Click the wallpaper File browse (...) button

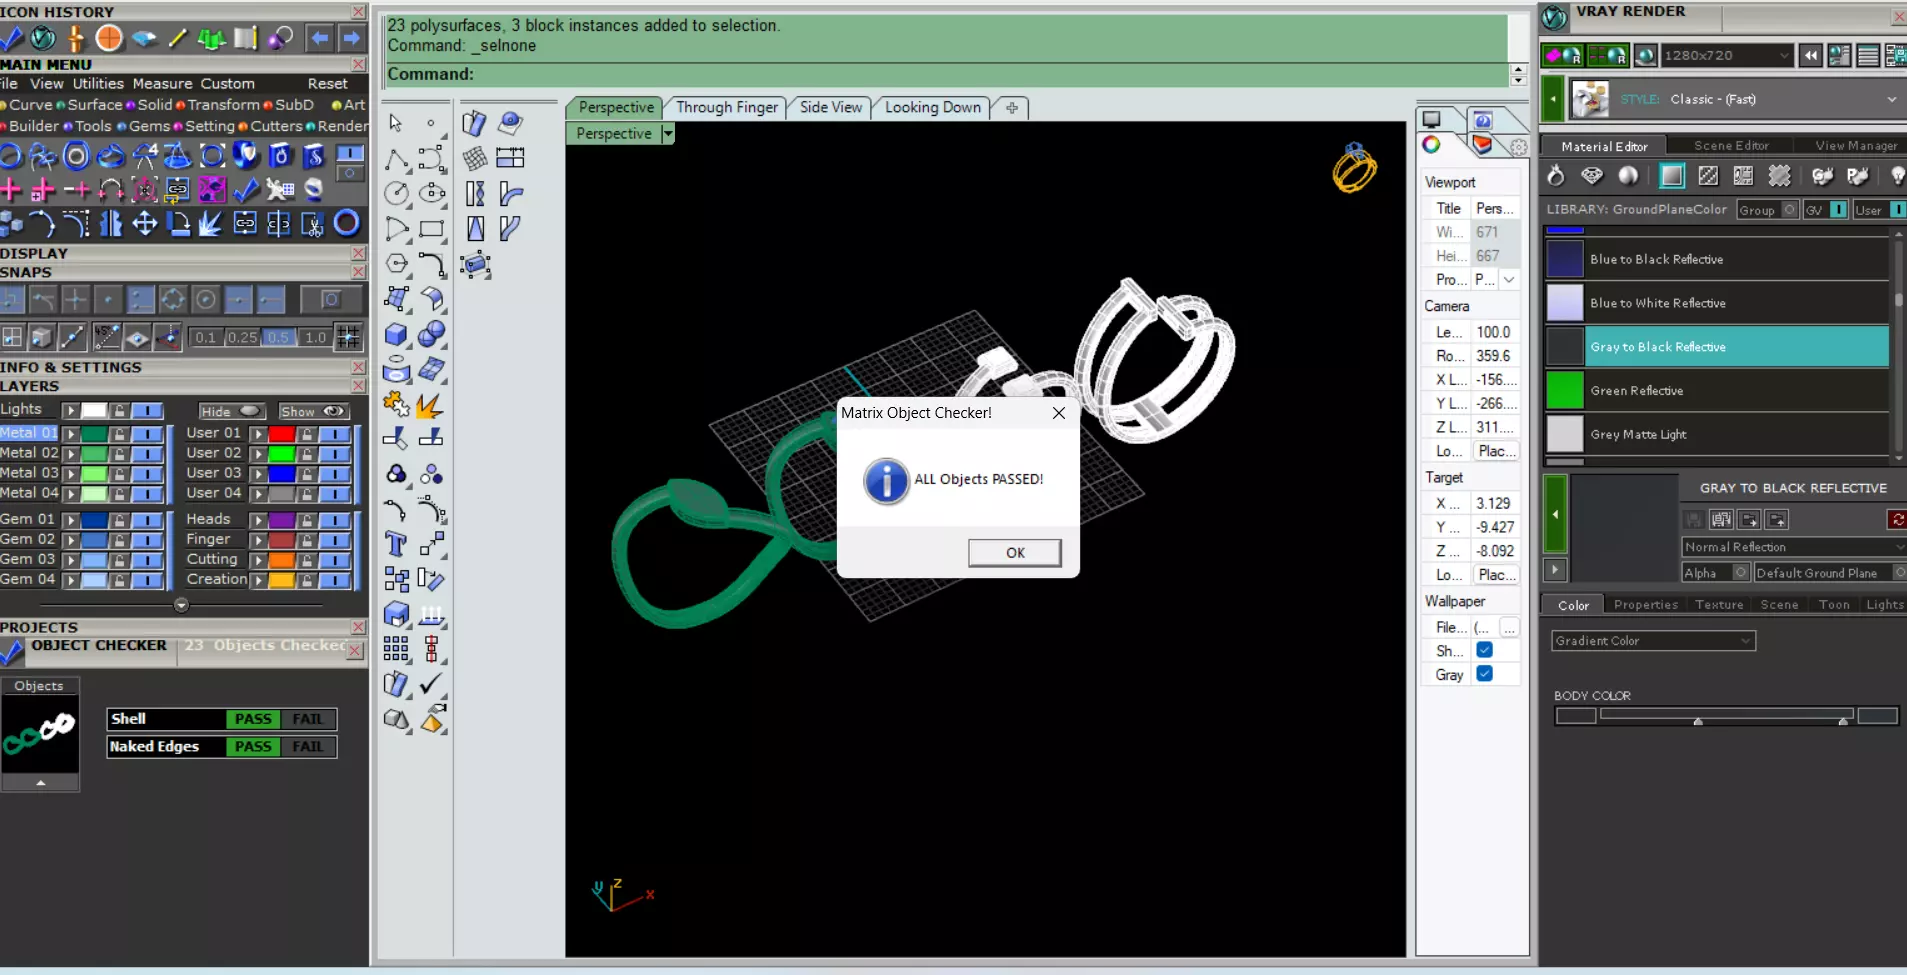pos(1509,627)
